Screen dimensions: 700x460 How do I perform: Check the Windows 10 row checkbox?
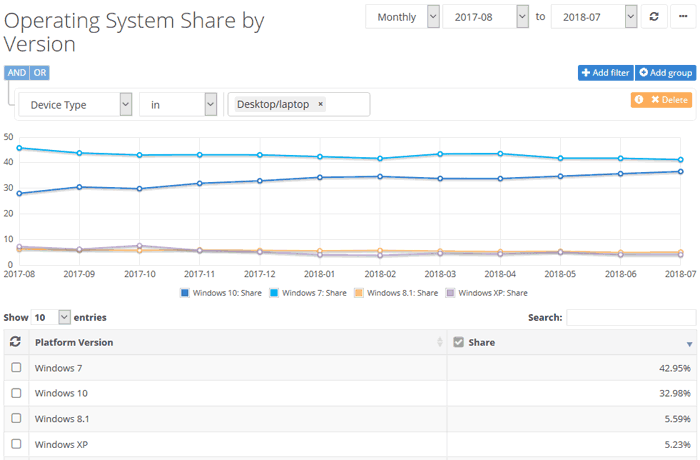16,393
